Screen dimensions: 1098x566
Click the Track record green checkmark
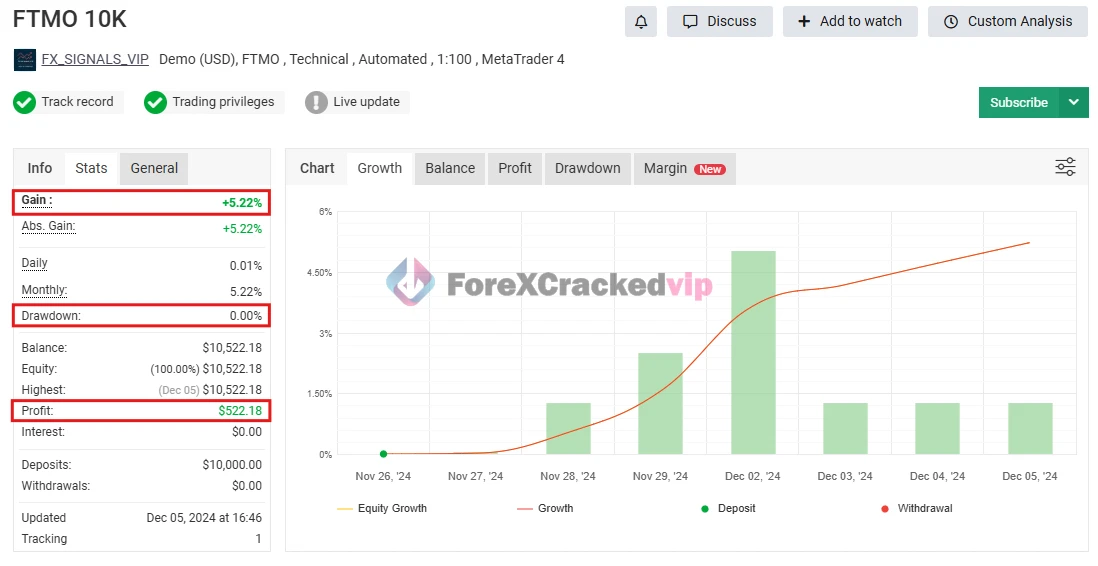[24, 102]
